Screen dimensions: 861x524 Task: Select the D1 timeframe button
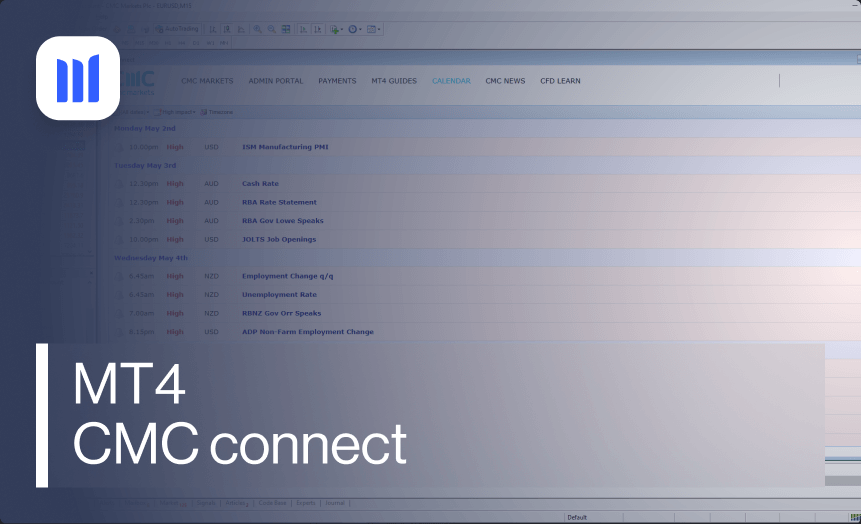196,43
